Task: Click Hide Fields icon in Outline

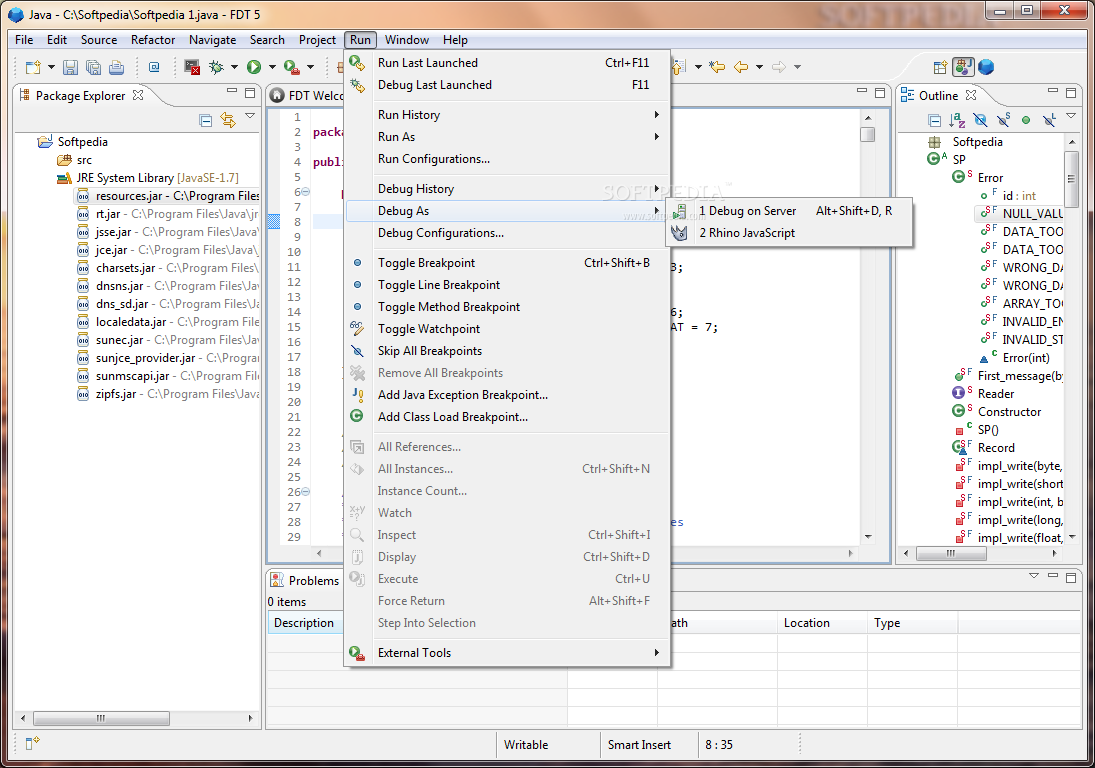Action: click(x=980, y=120)
